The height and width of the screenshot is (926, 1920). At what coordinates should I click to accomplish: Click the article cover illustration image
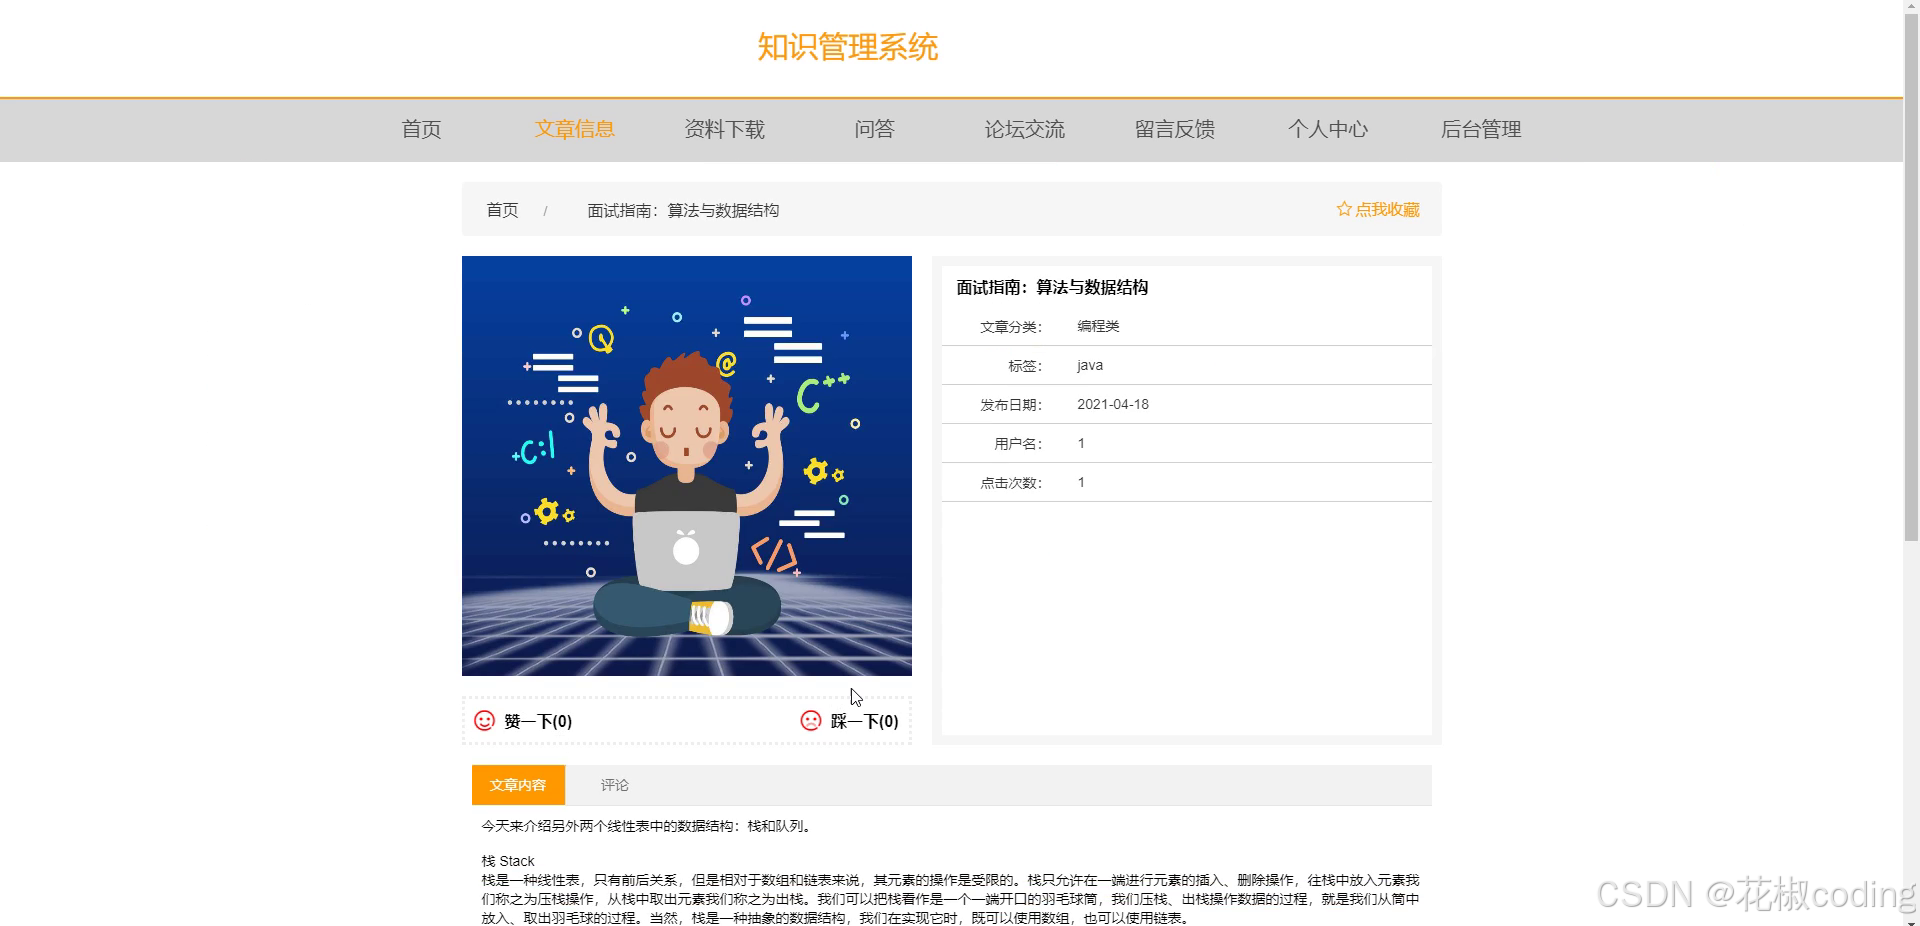[686, 465]
